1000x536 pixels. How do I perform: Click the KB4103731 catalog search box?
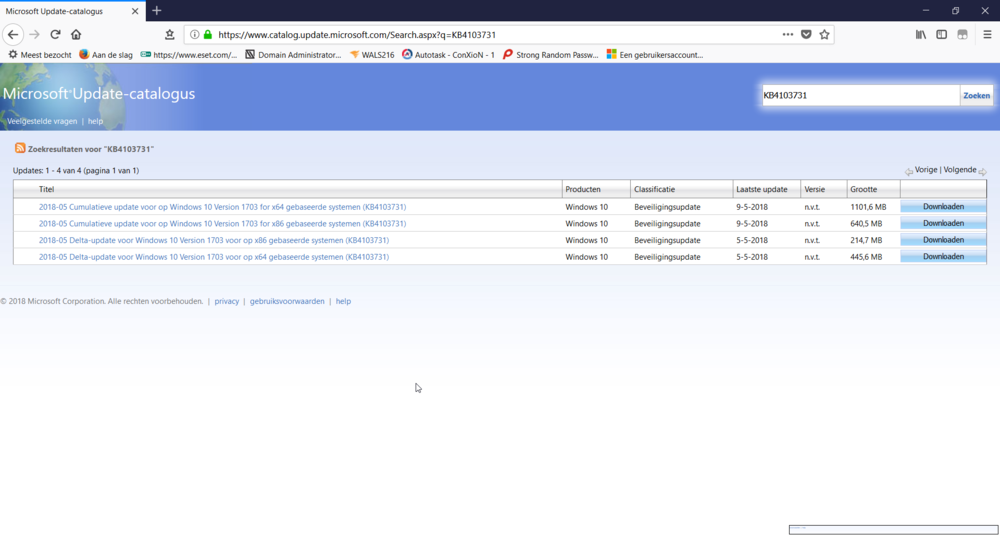click(861, 96)
